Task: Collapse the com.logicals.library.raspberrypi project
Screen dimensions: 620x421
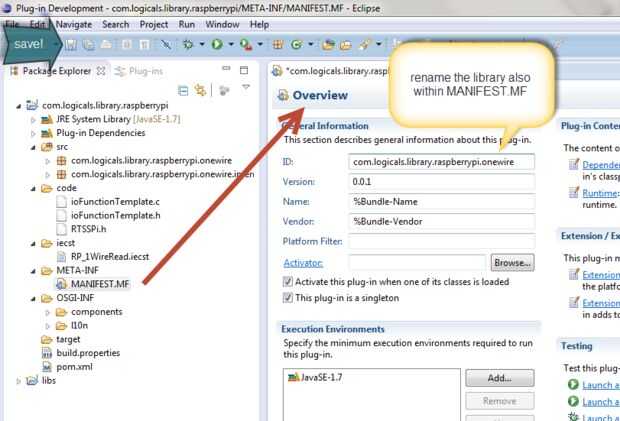Action: (x=19, y=106)
